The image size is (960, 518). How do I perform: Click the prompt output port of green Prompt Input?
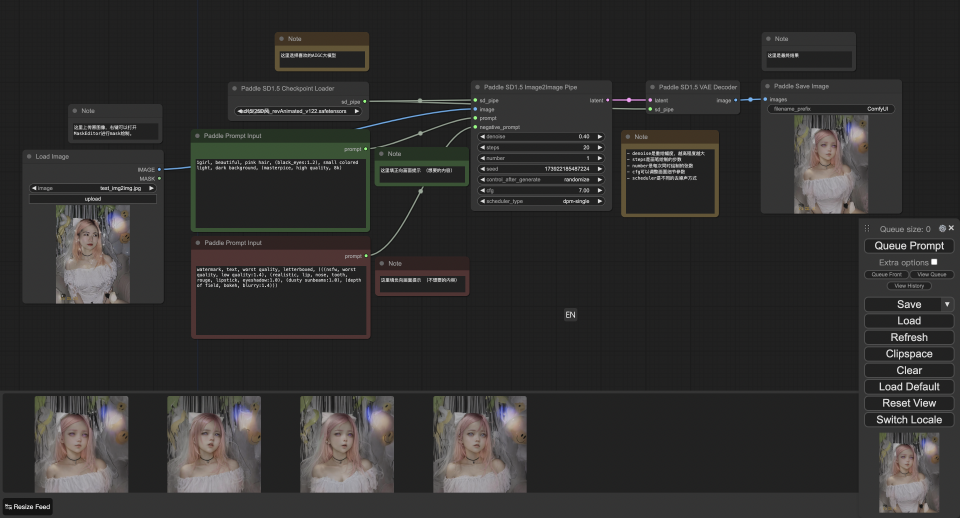pos(366,149)
